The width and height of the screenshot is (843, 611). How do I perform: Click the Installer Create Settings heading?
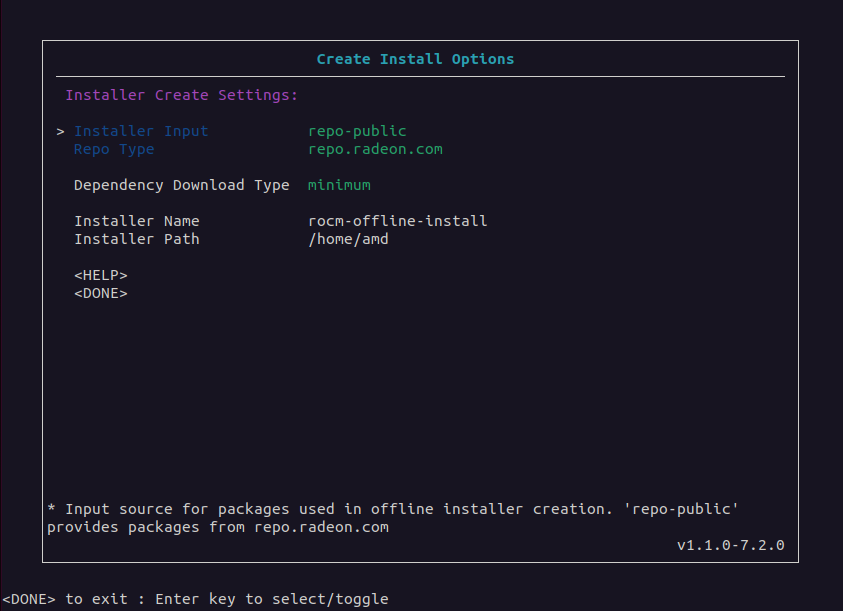[x=181, y=95]
